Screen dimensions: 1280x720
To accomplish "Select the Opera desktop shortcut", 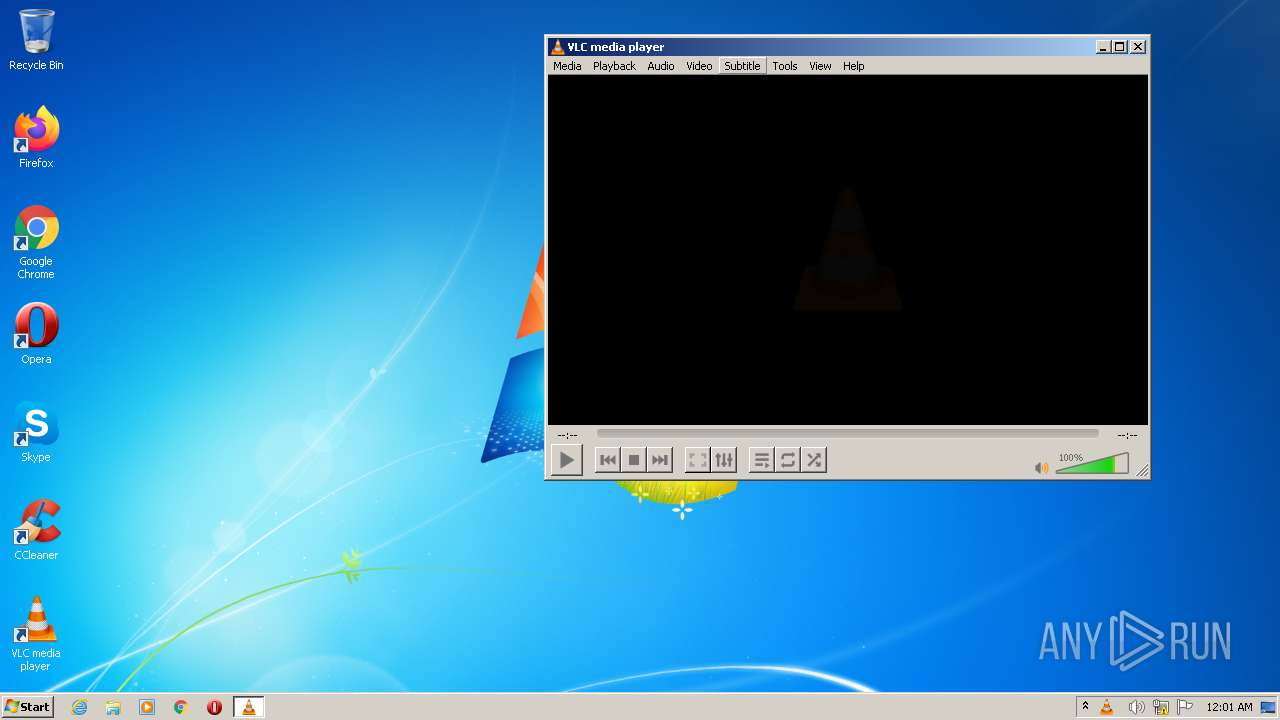I will click(36, 334).
